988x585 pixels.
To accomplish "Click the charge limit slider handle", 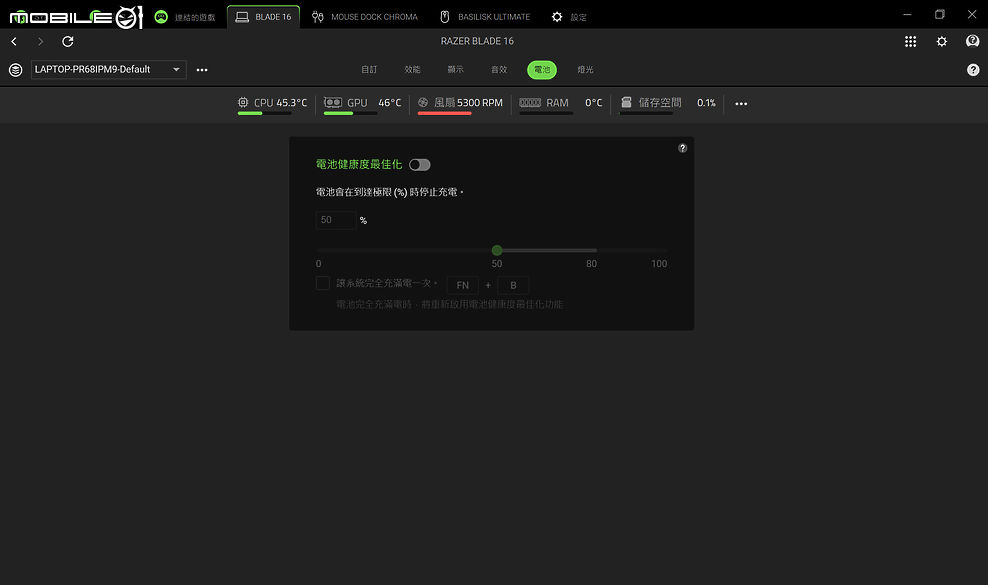I will coord(497,250).
